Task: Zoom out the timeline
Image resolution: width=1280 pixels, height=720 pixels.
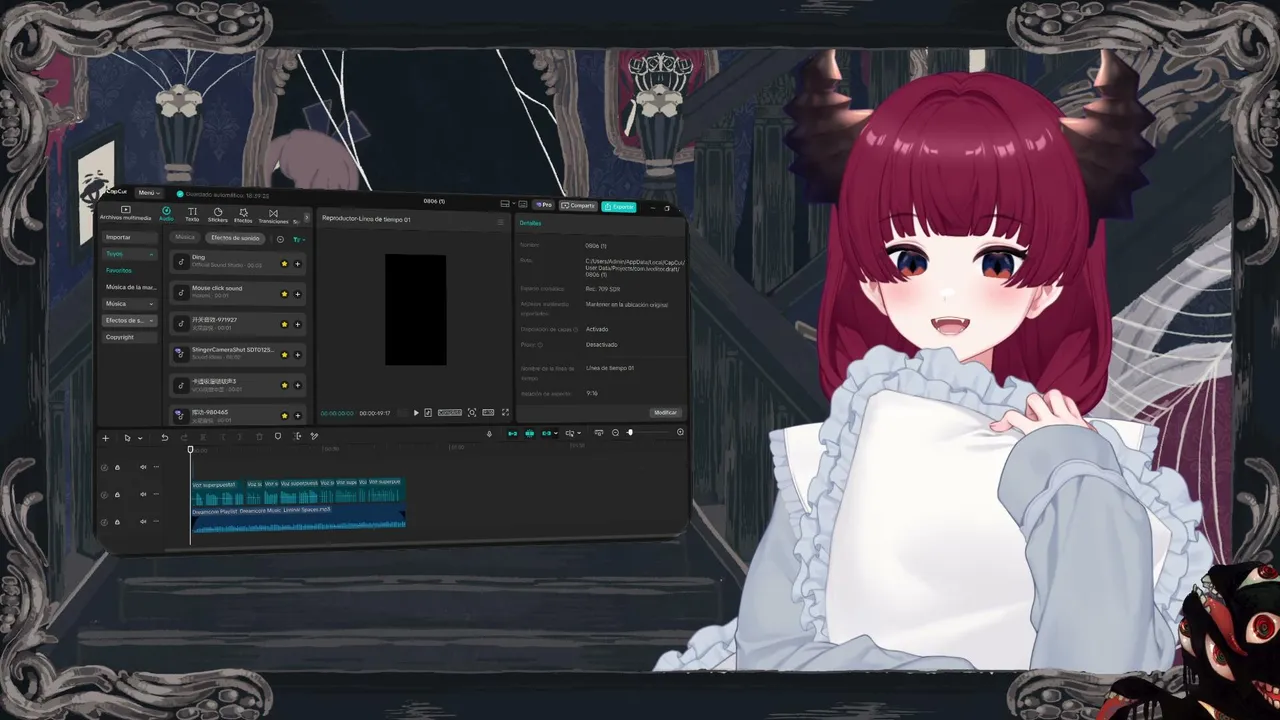Action: (615, 433)
